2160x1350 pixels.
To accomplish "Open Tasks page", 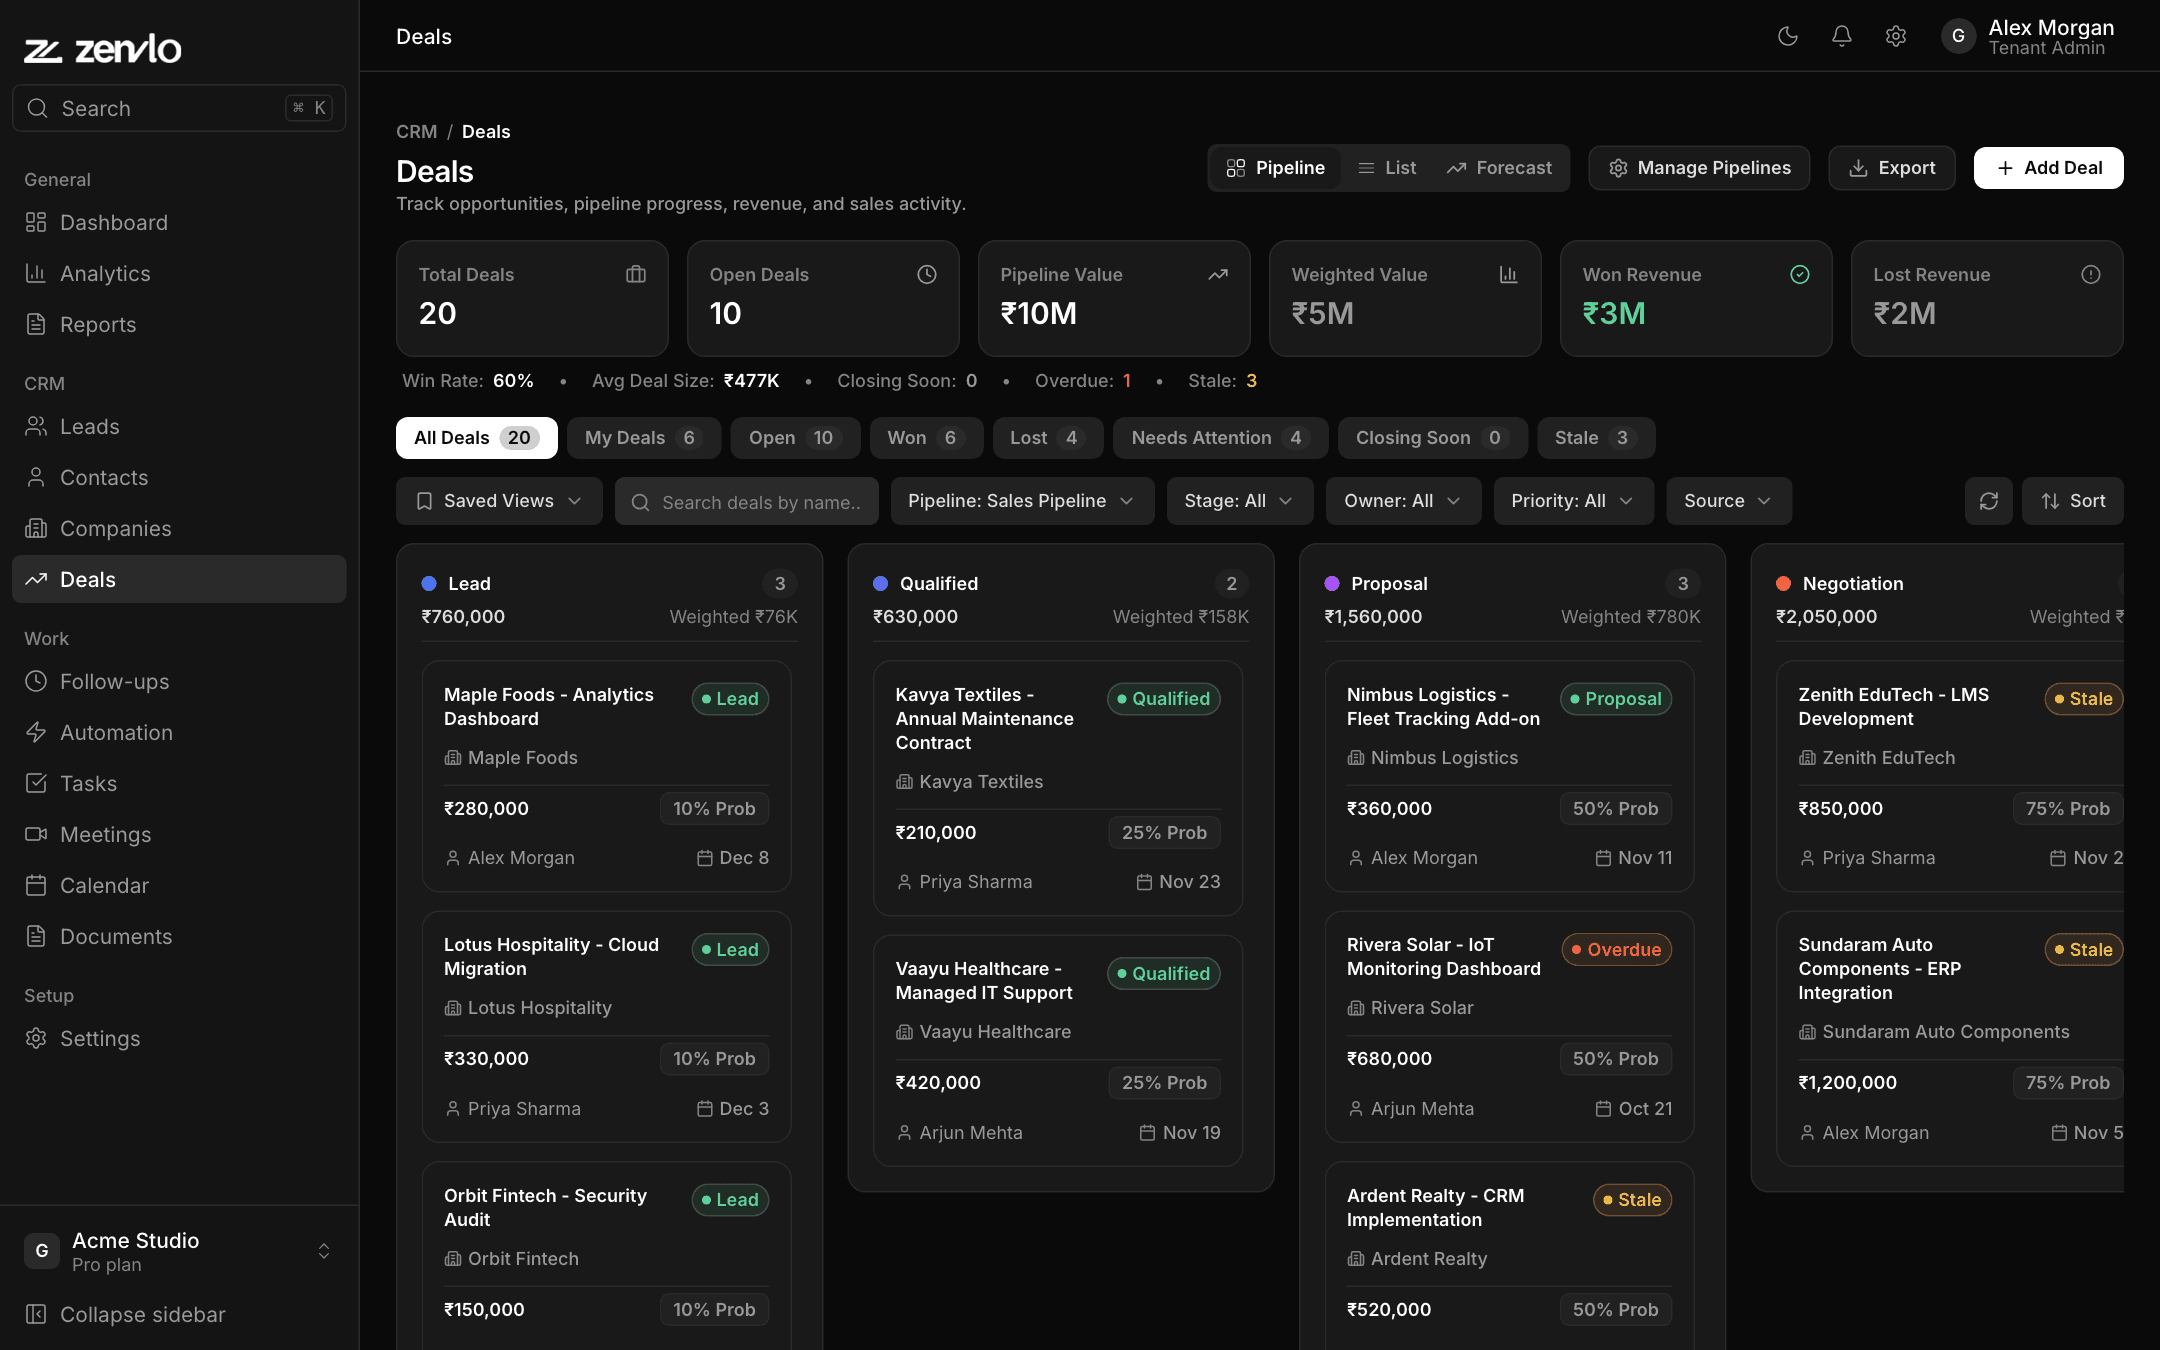I will click(x=179, y=783).
